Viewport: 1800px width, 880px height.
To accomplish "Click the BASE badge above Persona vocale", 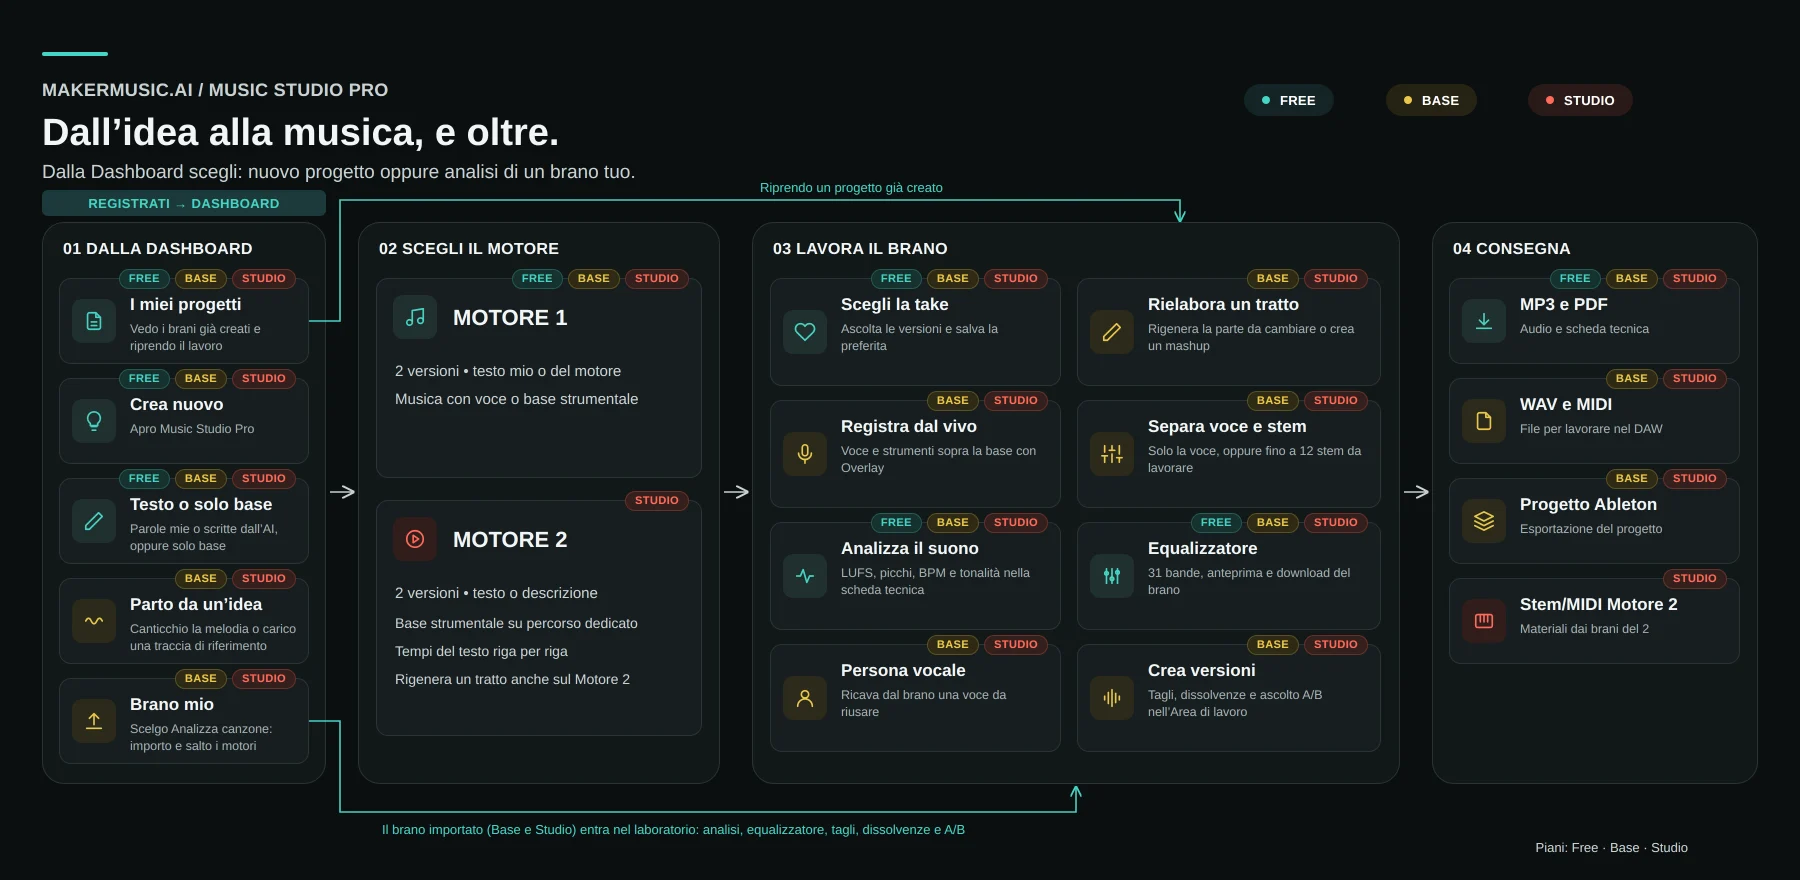I will point(953,644).
